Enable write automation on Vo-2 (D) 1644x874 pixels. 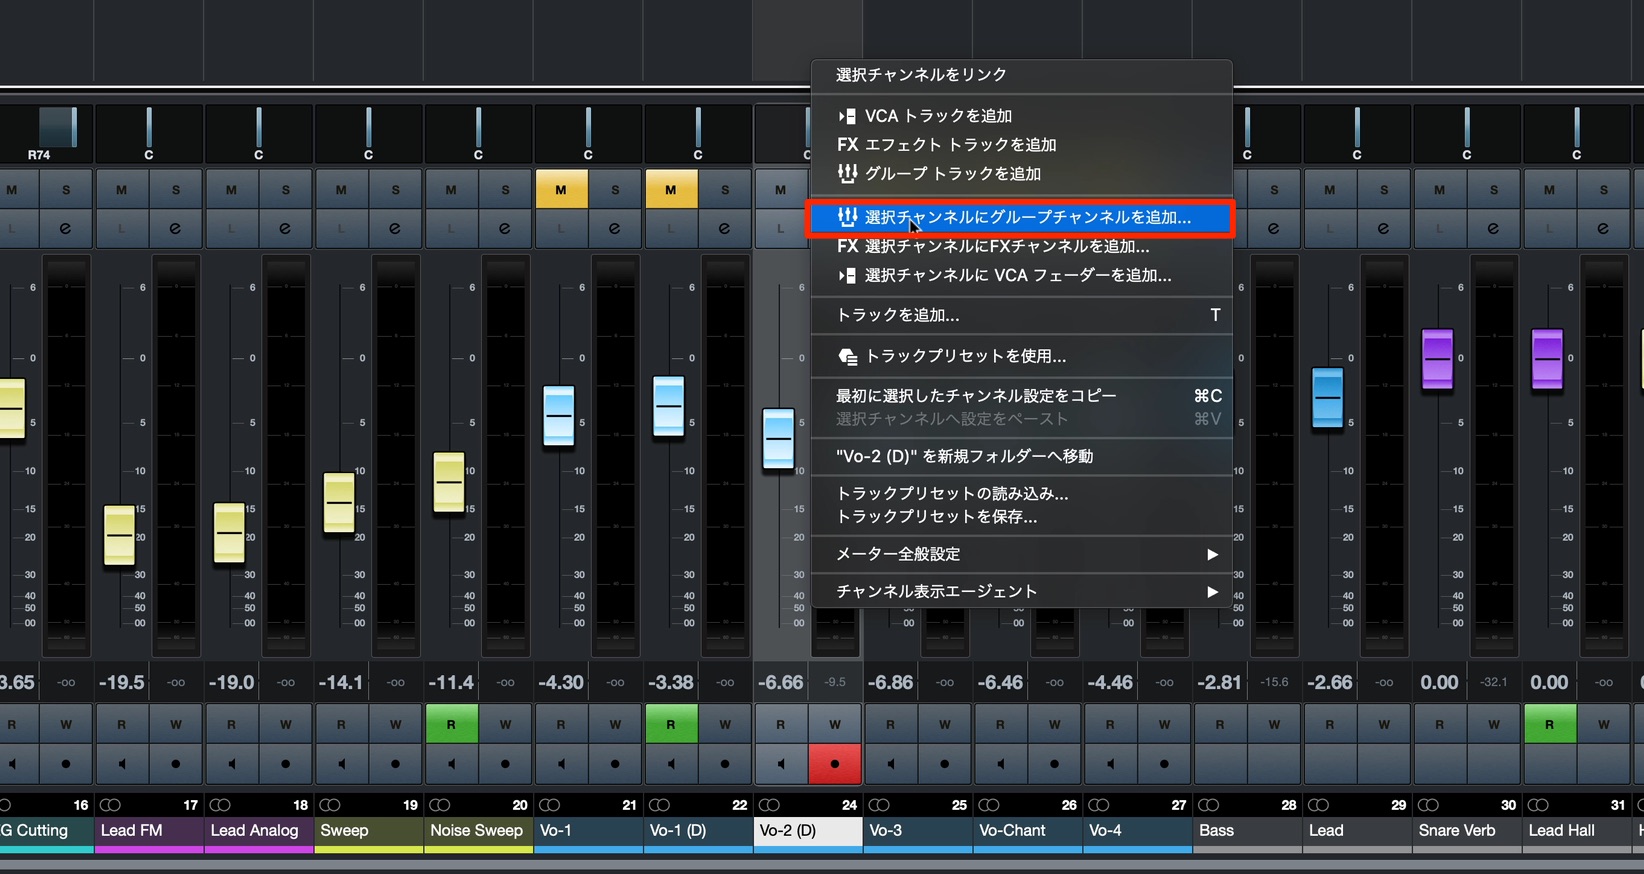(835, 724)
